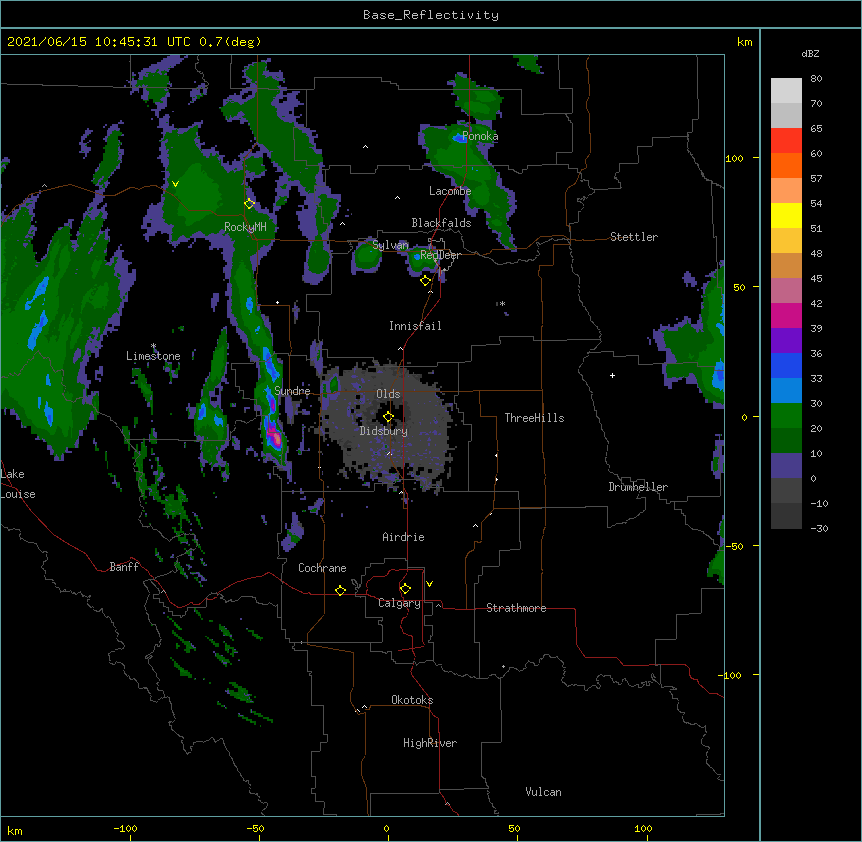Image resolution: width=862 pixels, height=842 pixels.
Task: Click the Okotoks city label
Action: pyautogui.click(x=412, y=700)
